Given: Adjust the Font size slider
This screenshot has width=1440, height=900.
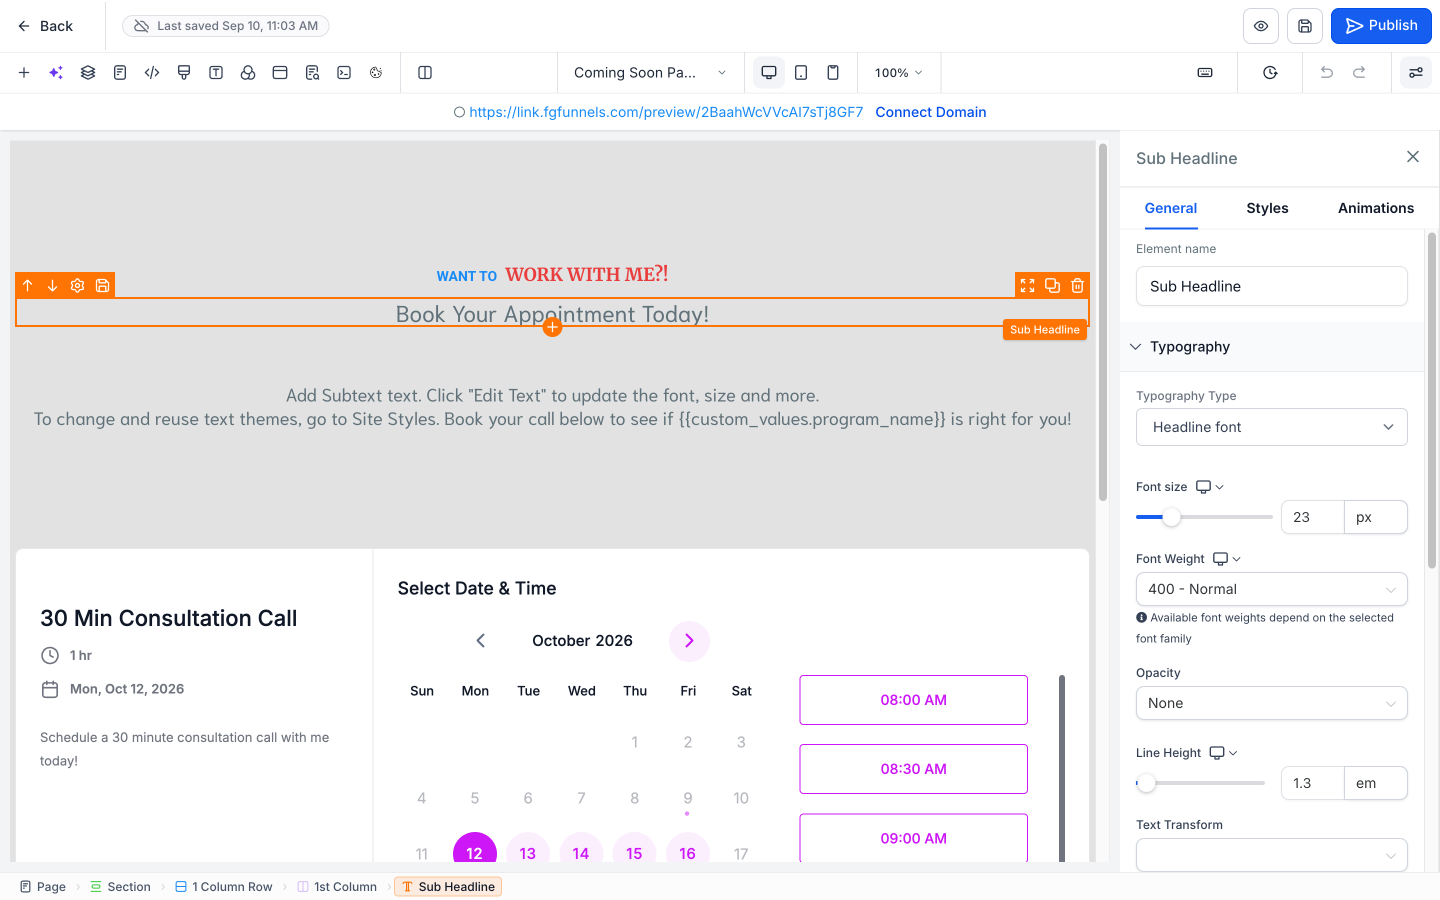Looking at the screenshot, I should (1172, 517).
